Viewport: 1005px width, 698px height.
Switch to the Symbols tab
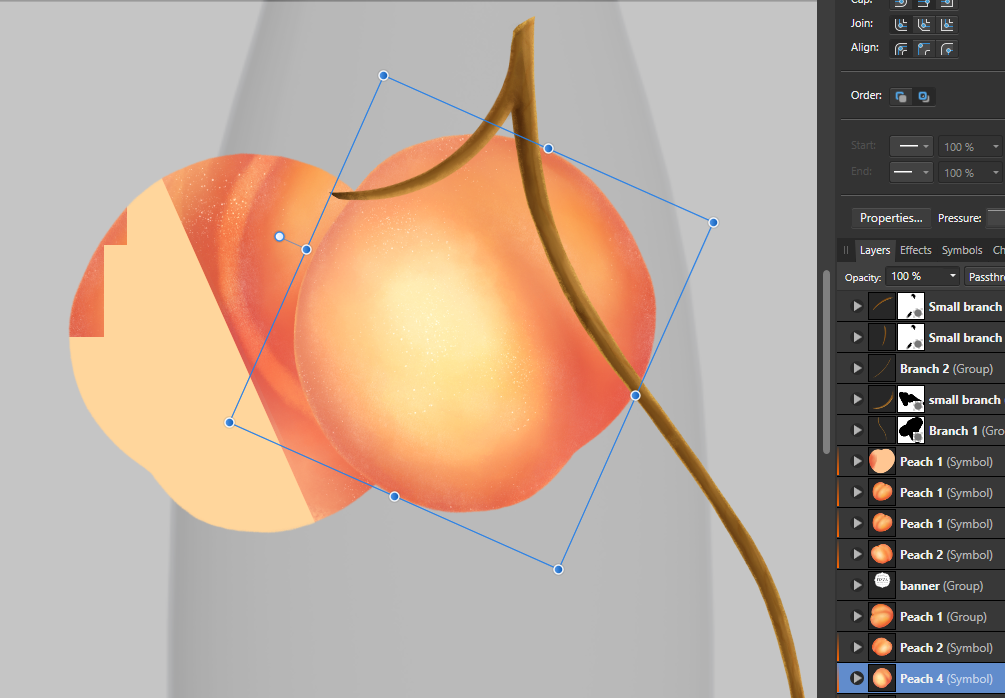(961, 250)
